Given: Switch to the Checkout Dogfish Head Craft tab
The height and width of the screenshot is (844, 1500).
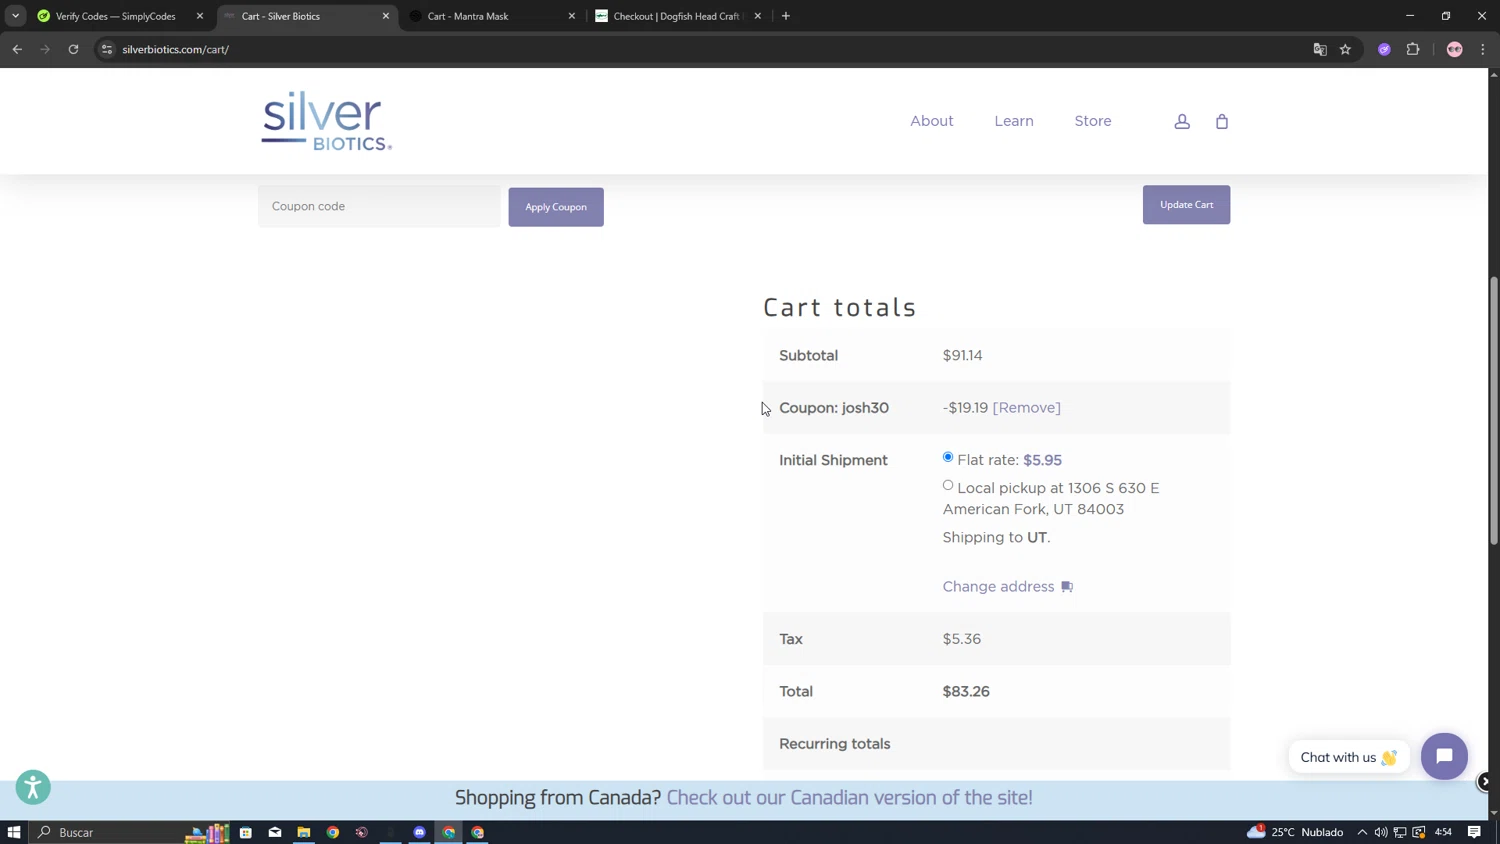Looking at the screenshot, I should click(x=676, y=16).
